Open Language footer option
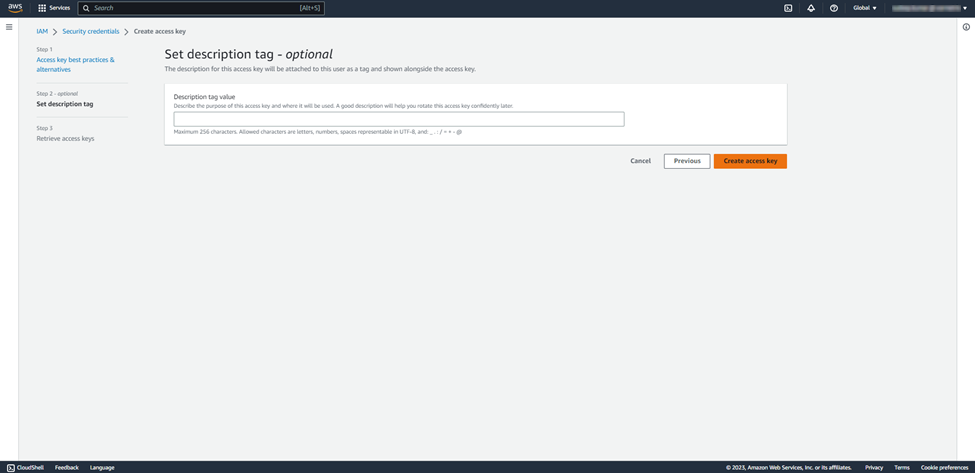The width and height of the screenshot is (975, 473). tap(102, 467)
